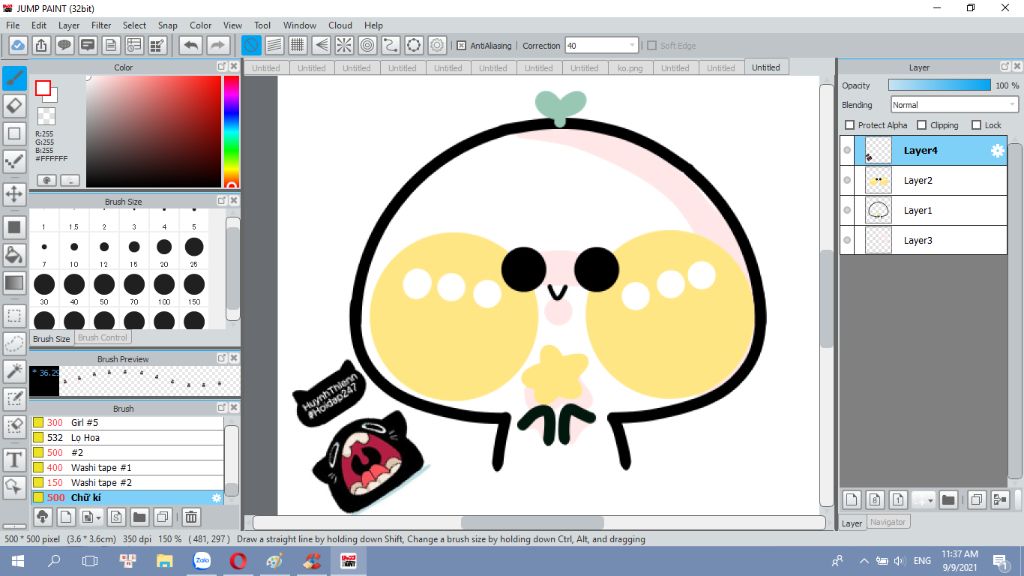Select the Brush tool in left toolbar

point(14,78)
